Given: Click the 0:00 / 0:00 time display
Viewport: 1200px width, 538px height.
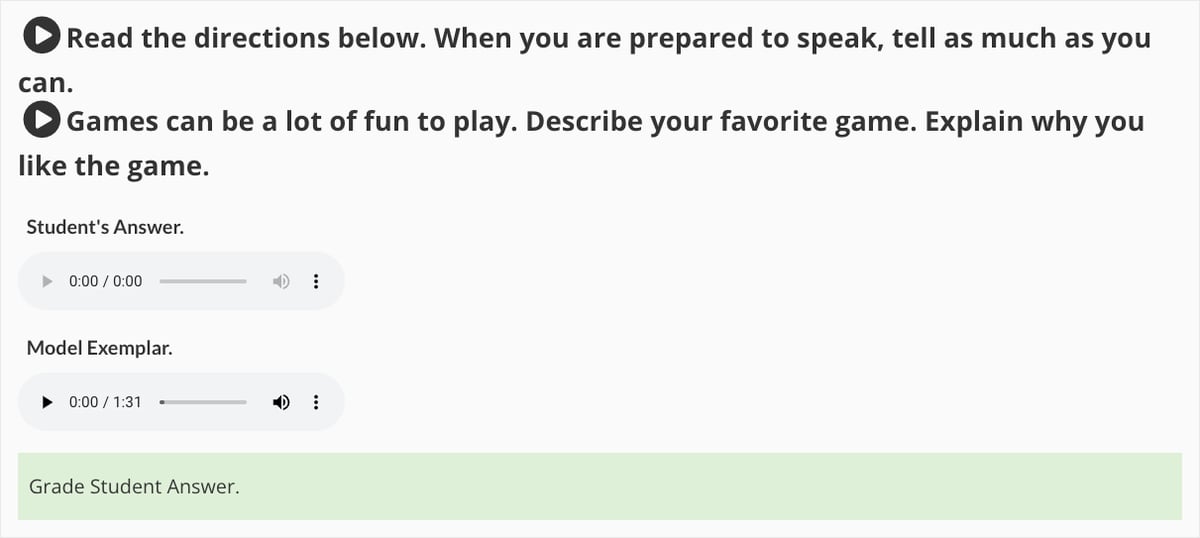Looking at the screenshot, I should click(x=105, y=281).
